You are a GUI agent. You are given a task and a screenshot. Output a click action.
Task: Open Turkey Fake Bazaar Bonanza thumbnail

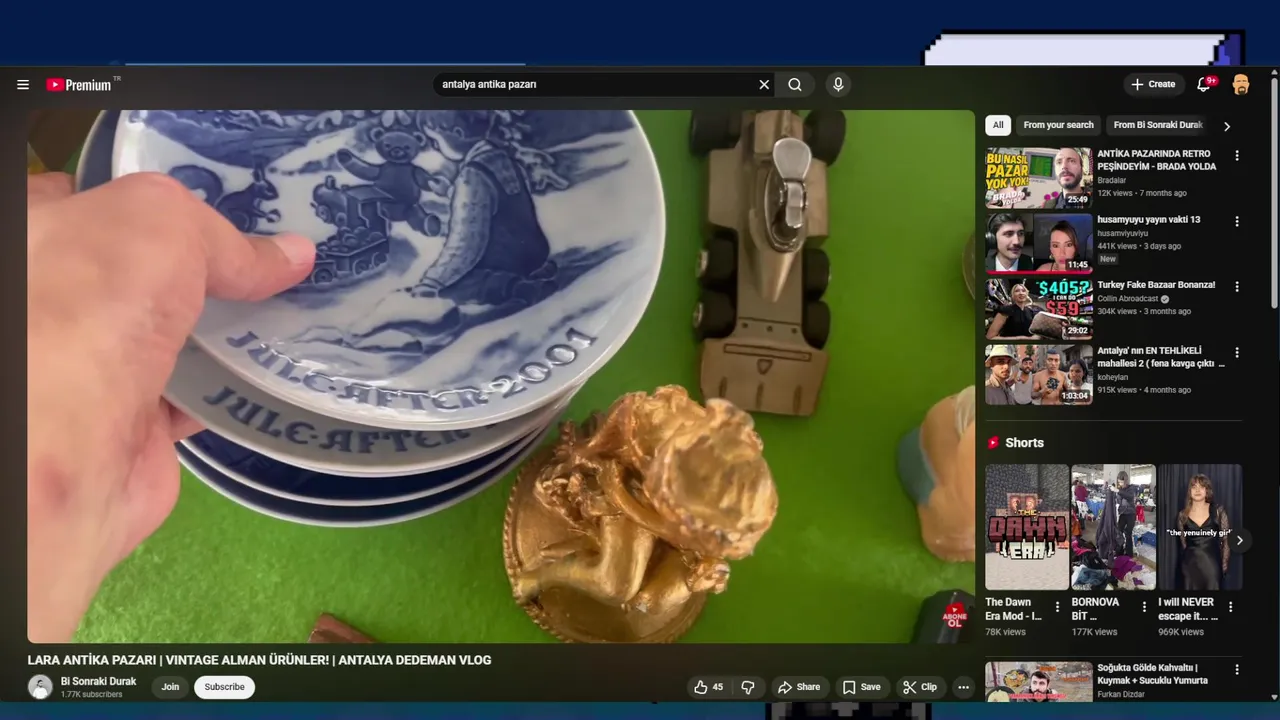(1039, 309)
